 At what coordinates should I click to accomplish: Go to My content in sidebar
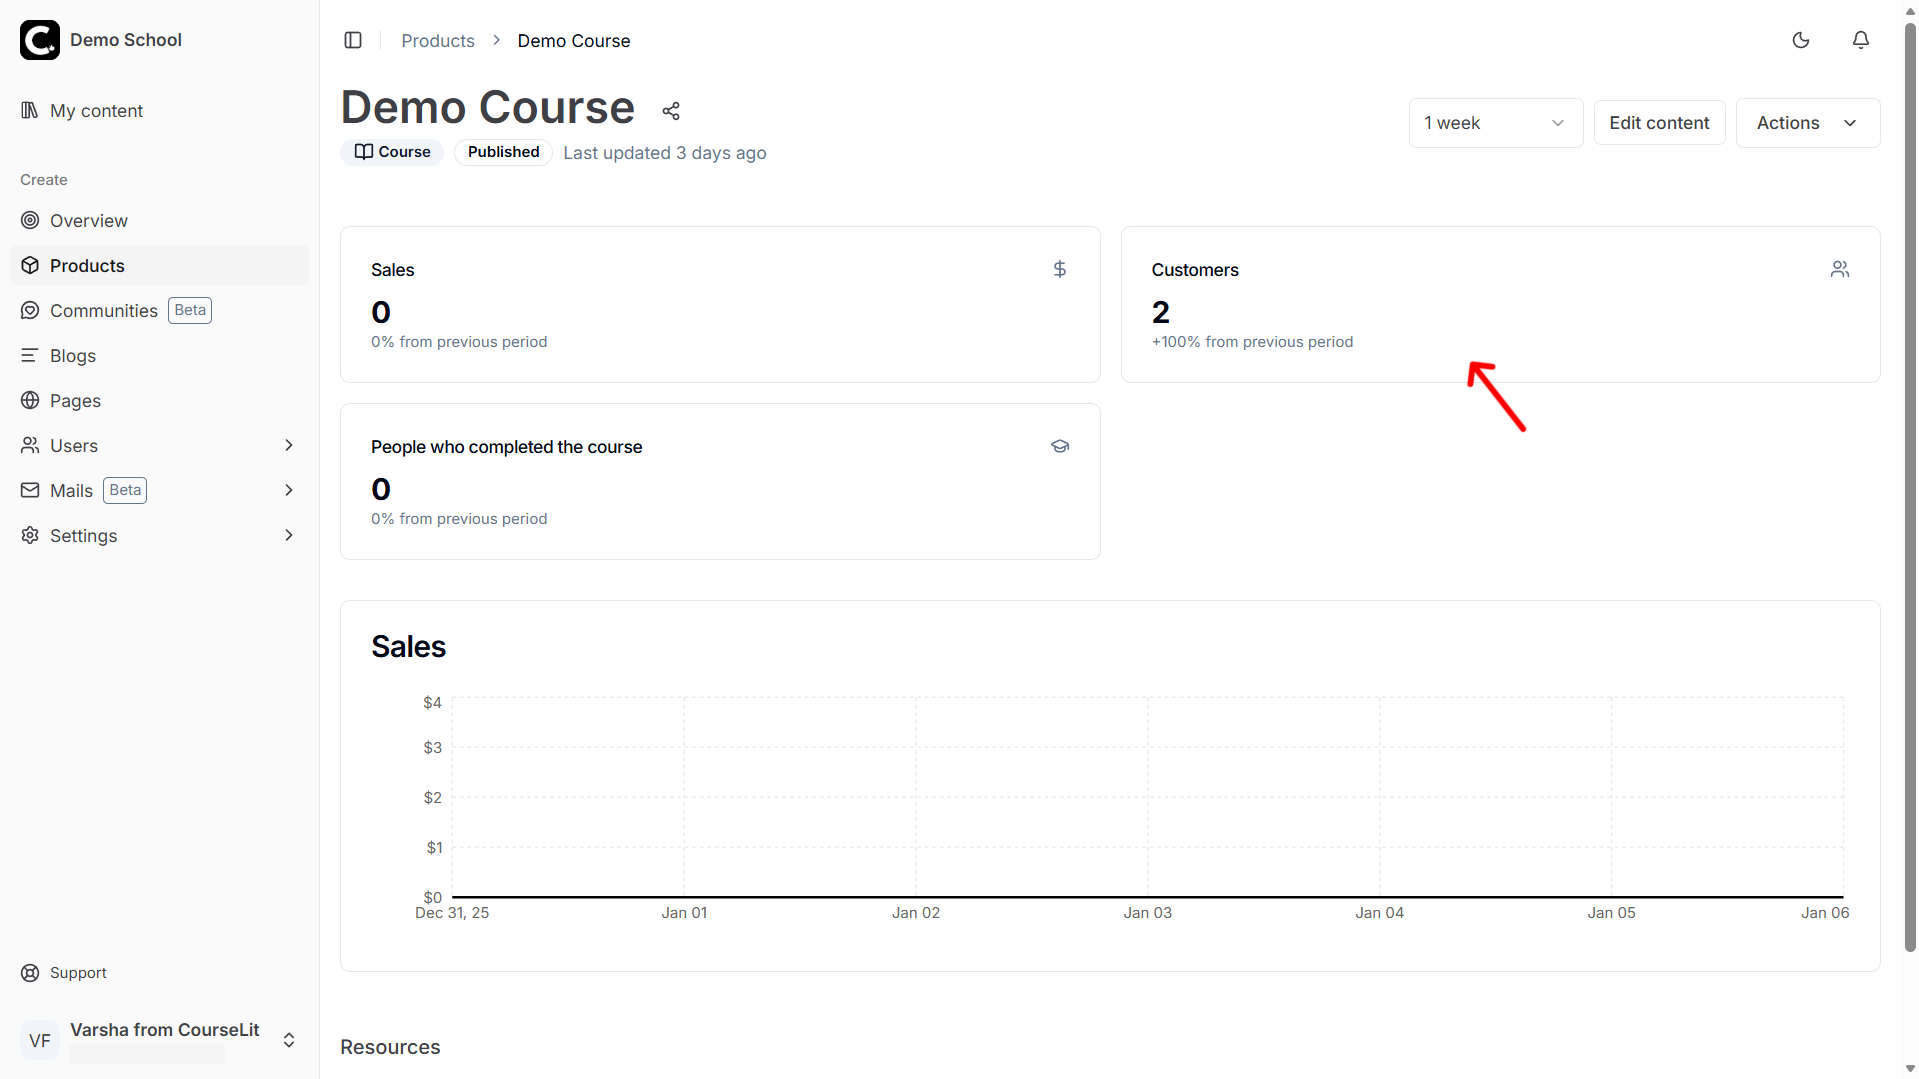[x=96, y=110]
